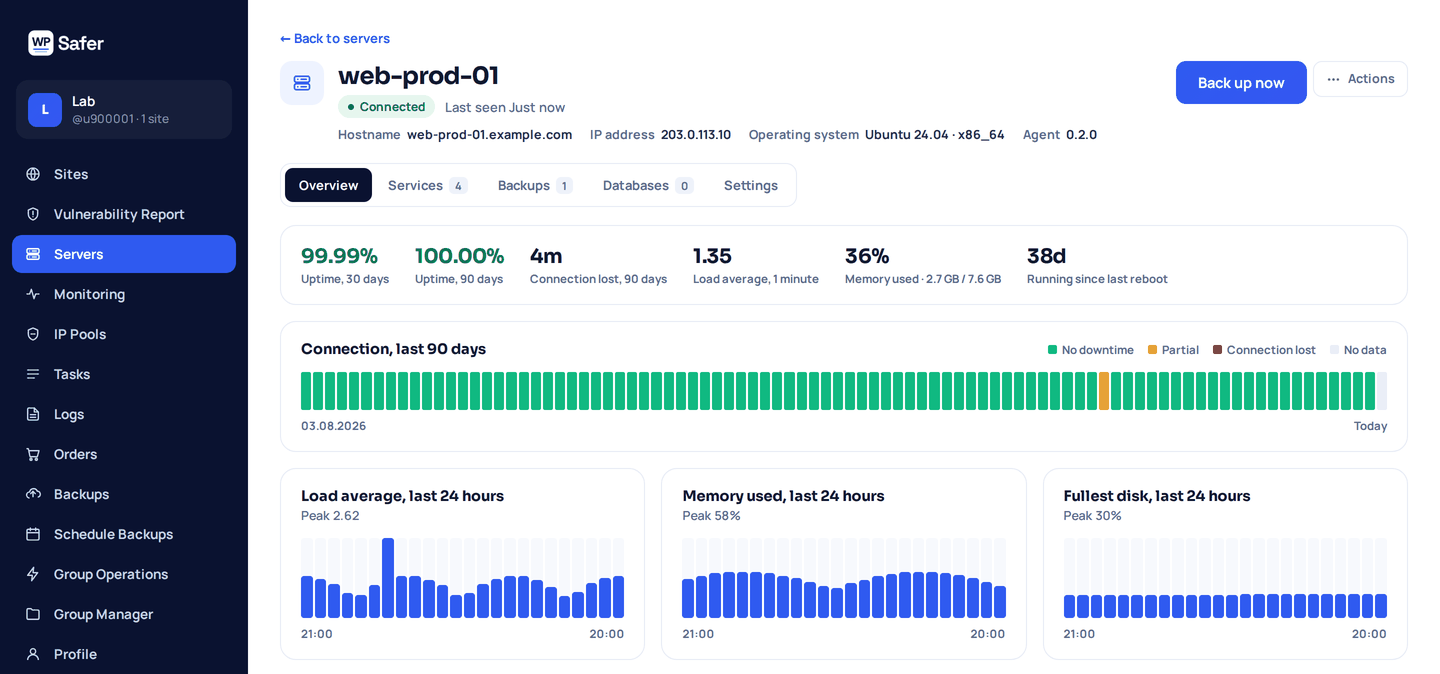Click the IP Pools shield icon
1440x674 pixels.
pos(33,334)
